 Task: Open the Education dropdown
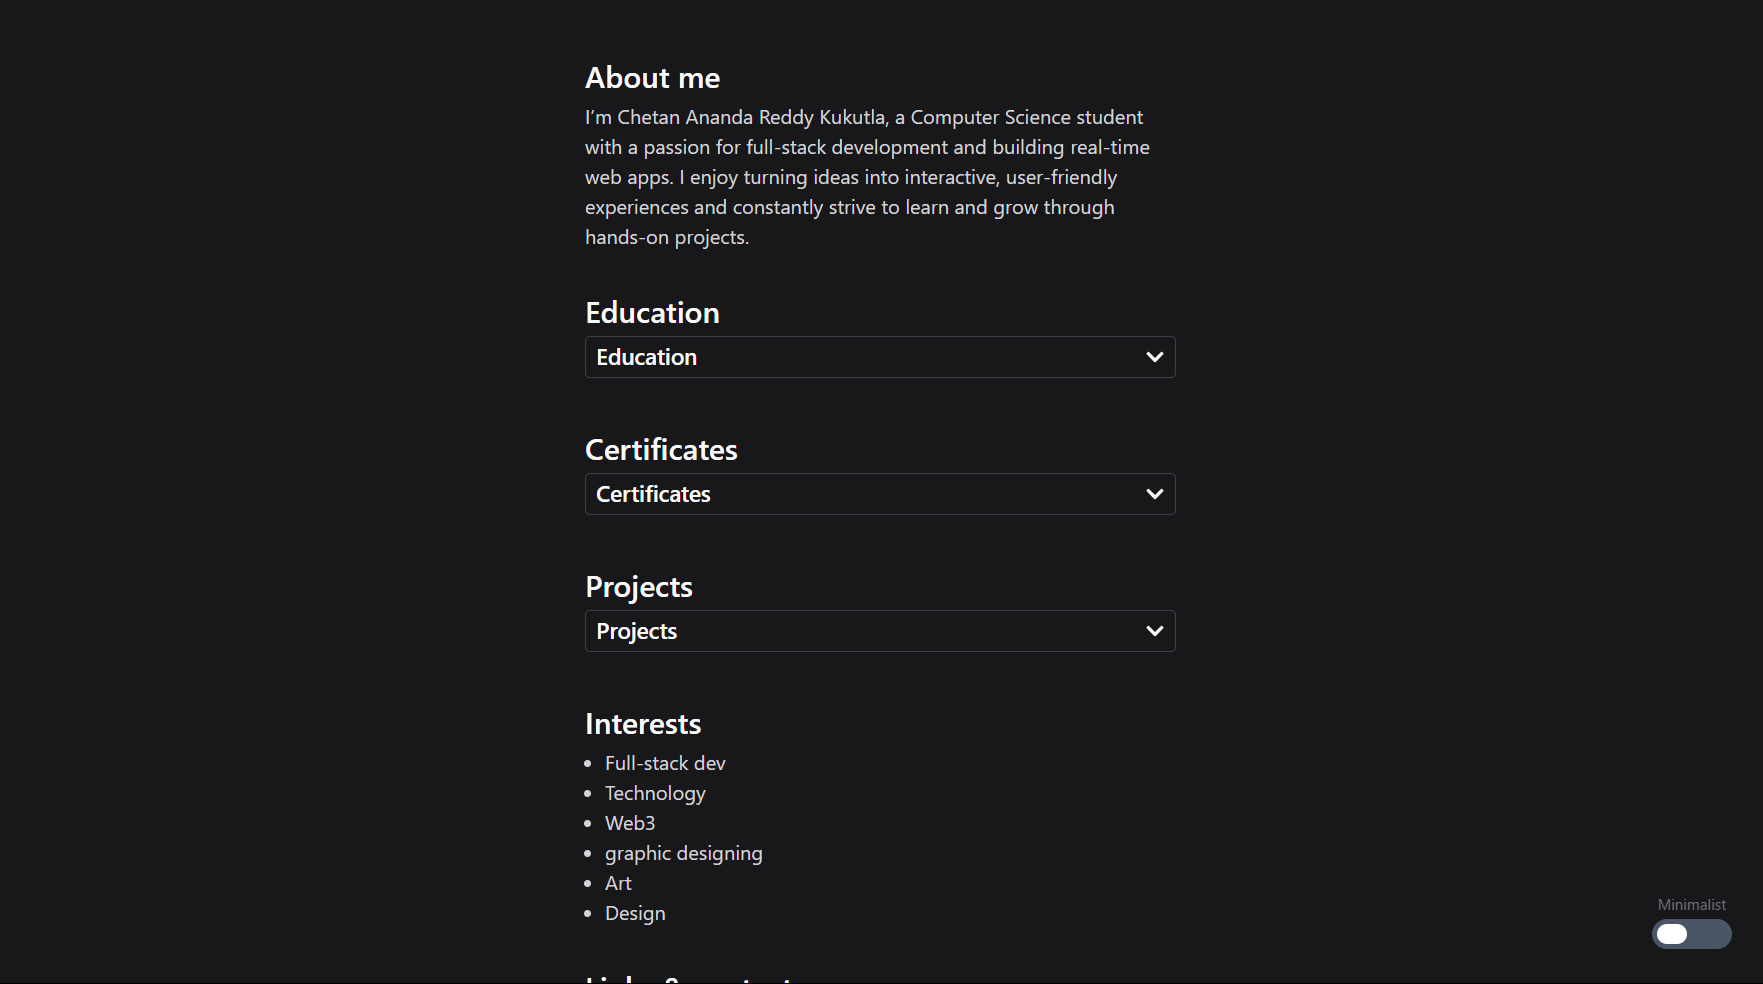879,357
